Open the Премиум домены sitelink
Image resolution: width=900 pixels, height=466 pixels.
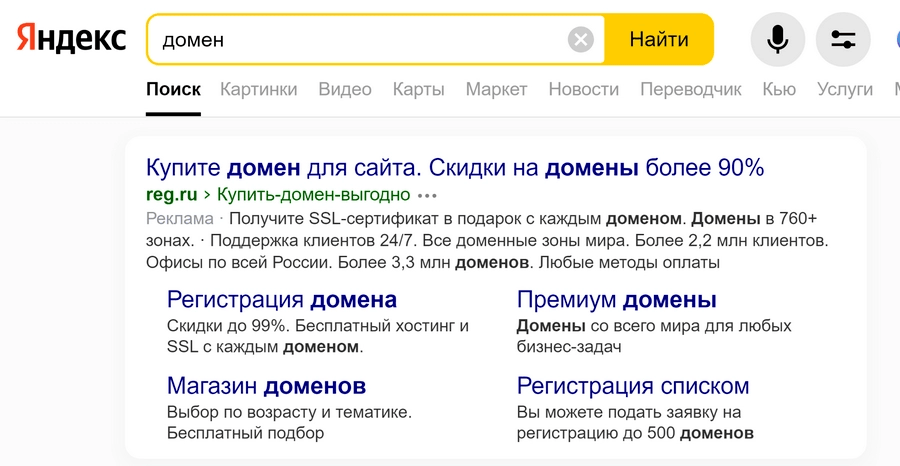616,300
